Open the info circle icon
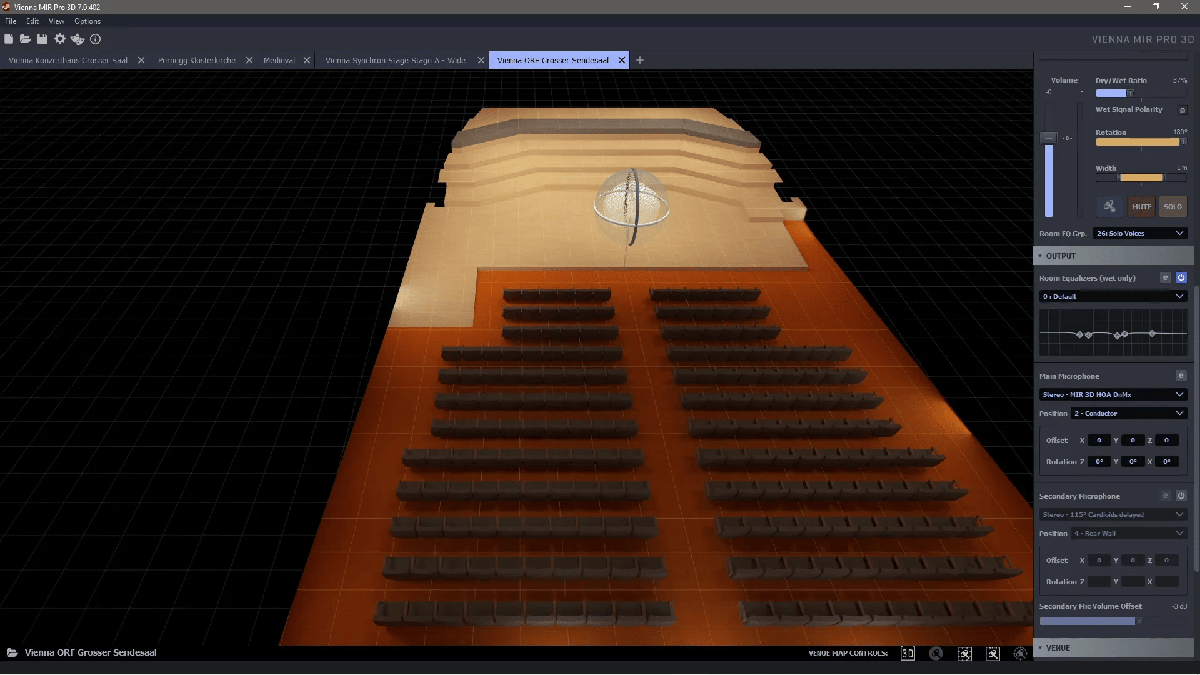The width and height of the screenshot is (1200, 675). tap(96, 39)
